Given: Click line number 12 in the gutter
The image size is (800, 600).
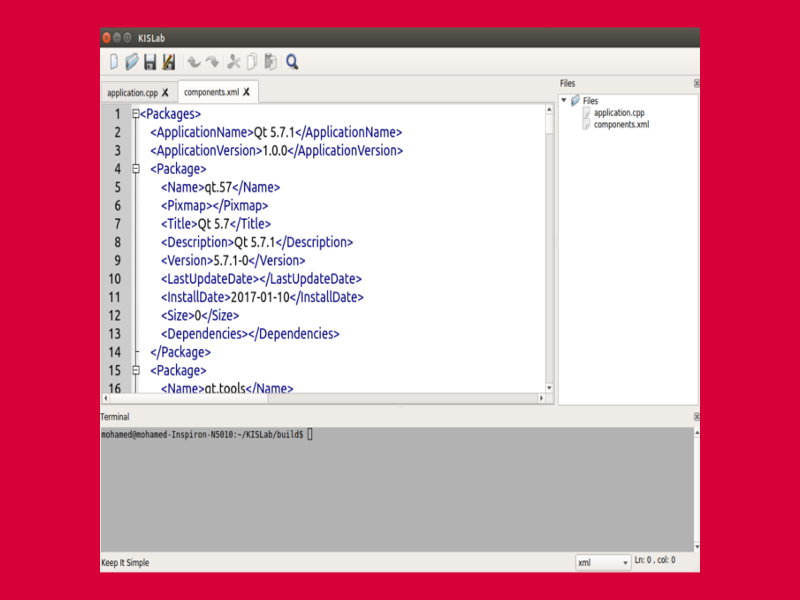Looking at the screenshot, I should (114, 316).
